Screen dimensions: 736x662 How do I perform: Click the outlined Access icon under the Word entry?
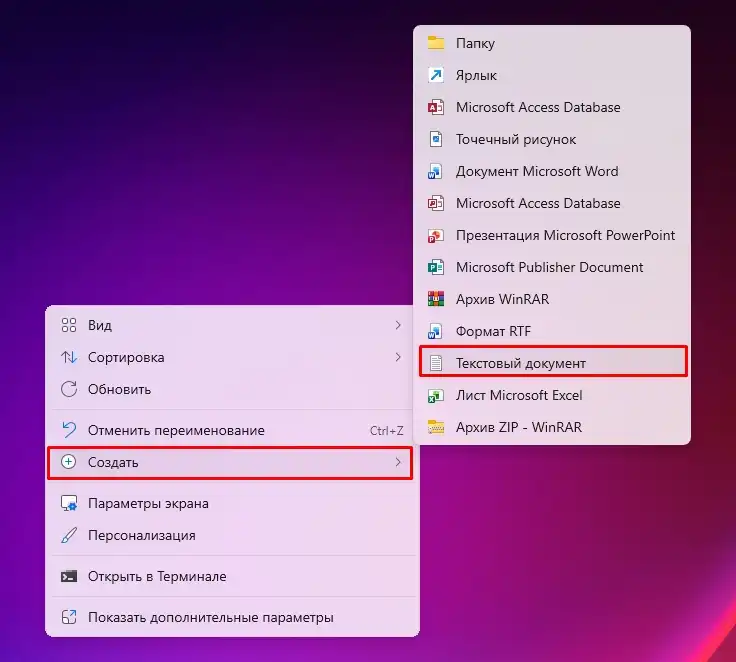pyautogui.click(x=436, y=203)
